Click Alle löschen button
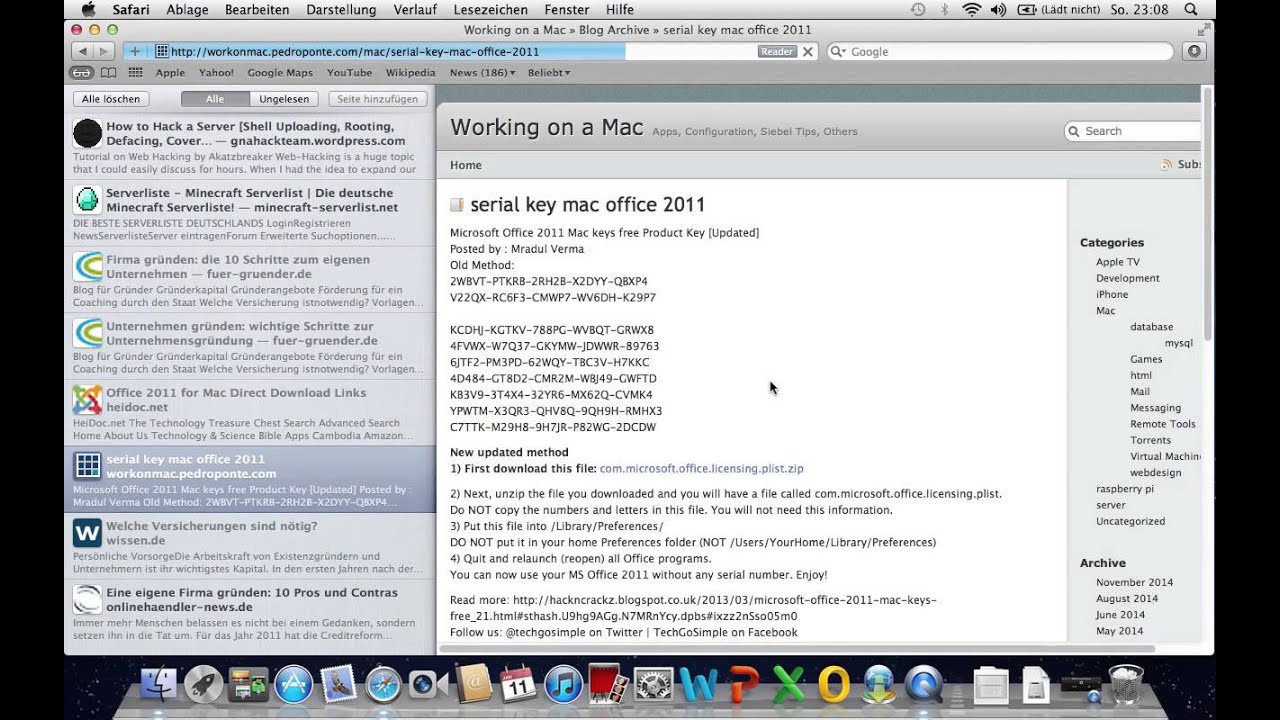The width and height of the screenshot is (1280, 720). pos(111,99)
